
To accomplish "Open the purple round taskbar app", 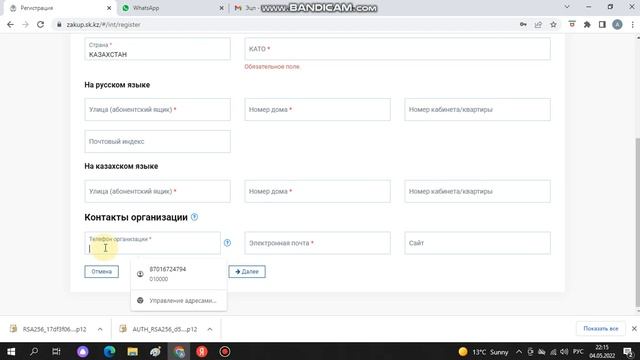I will click(x=83, y=351).
